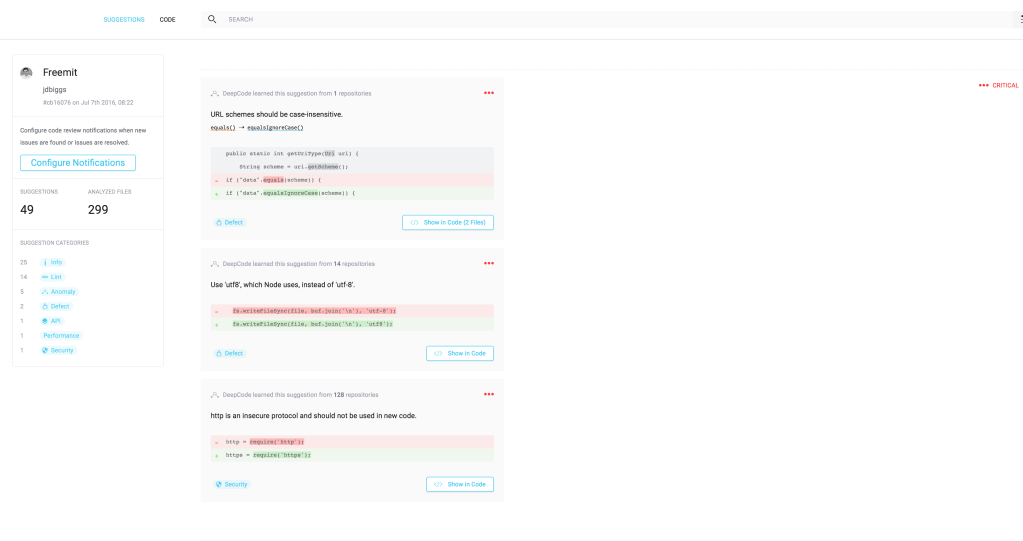Click the Configure Notifications button

pyautogui.click(x=78, y=162)
